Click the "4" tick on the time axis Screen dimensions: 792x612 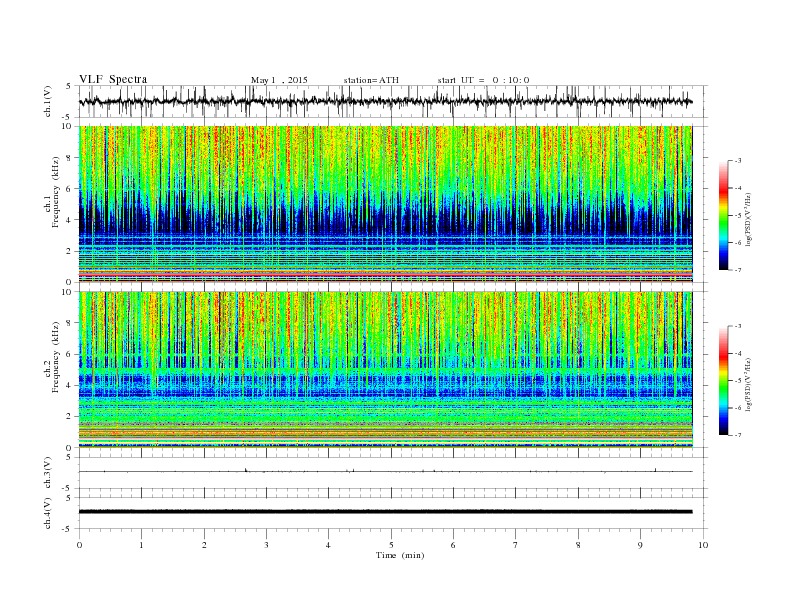tap(328, 545)
